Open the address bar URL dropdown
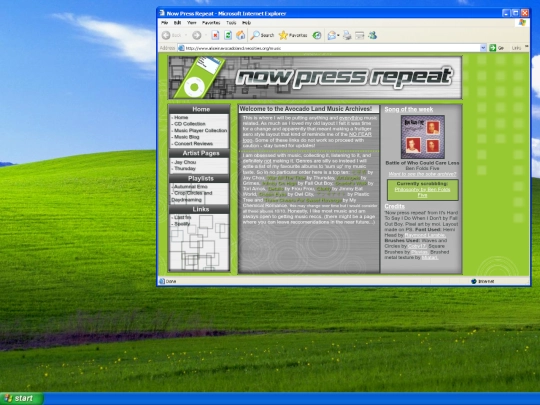 tap(483, 48)
